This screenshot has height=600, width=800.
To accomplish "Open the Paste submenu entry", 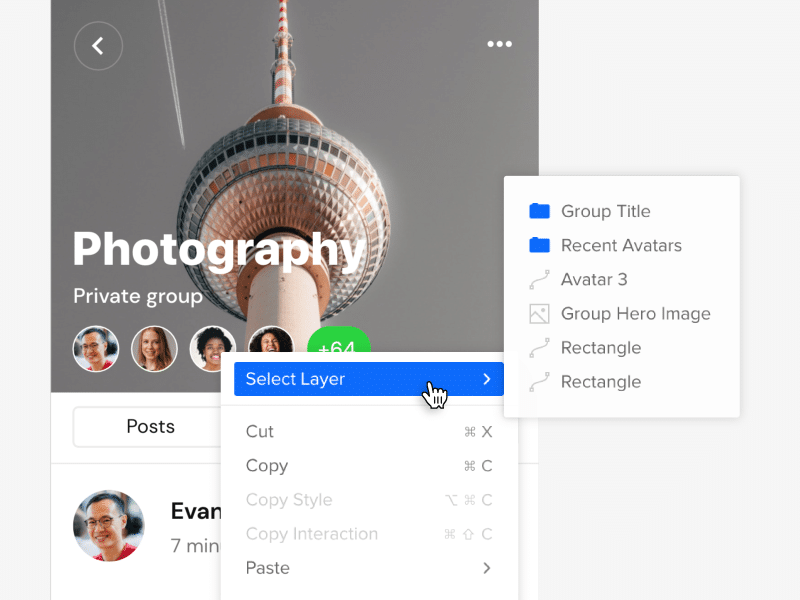I will tap(368, 568).
